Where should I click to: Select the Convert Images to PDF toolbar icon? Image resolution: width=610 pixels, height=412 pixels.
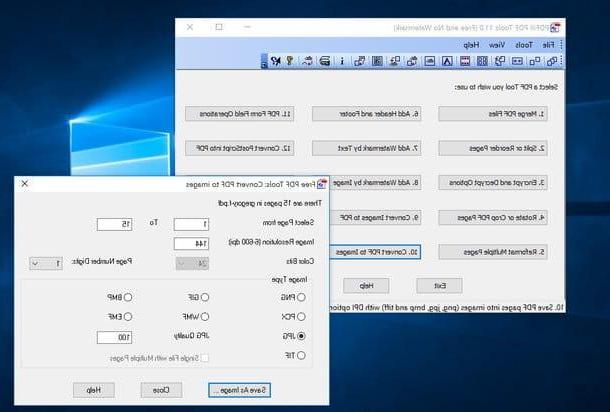pyautogui.click(x=412, y=61)
